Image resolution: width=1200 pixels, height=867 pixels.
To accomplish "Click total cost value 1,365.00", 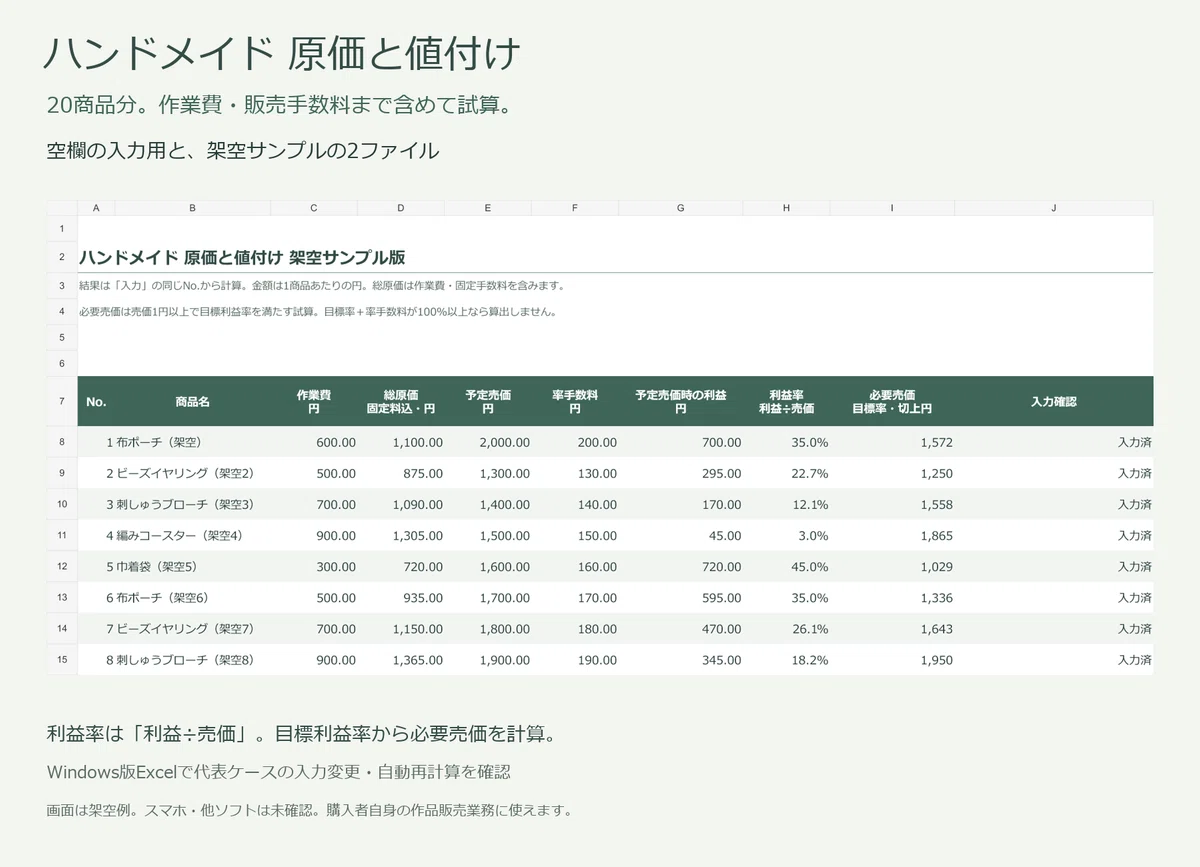I will [418, 660].
